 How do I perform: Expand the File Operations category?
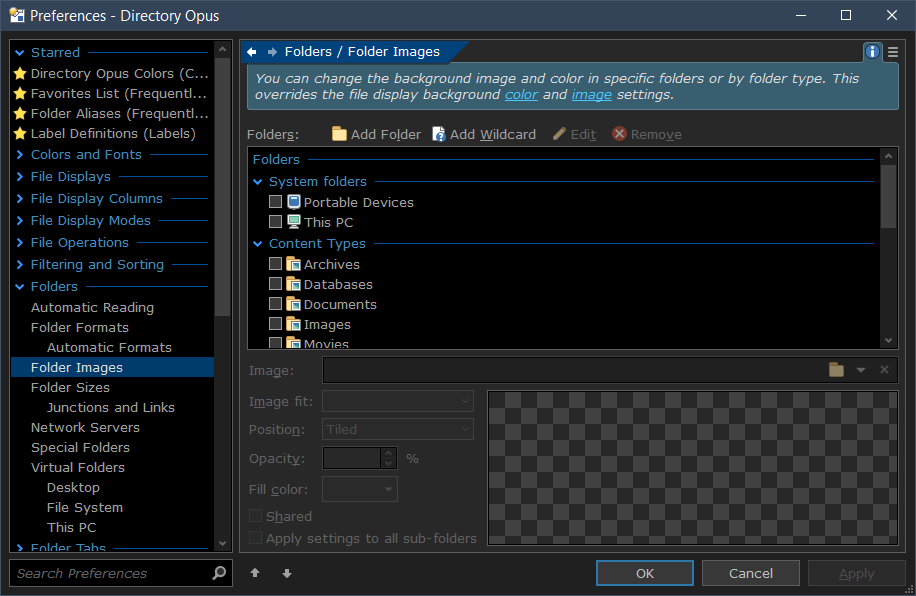point(20,243)
